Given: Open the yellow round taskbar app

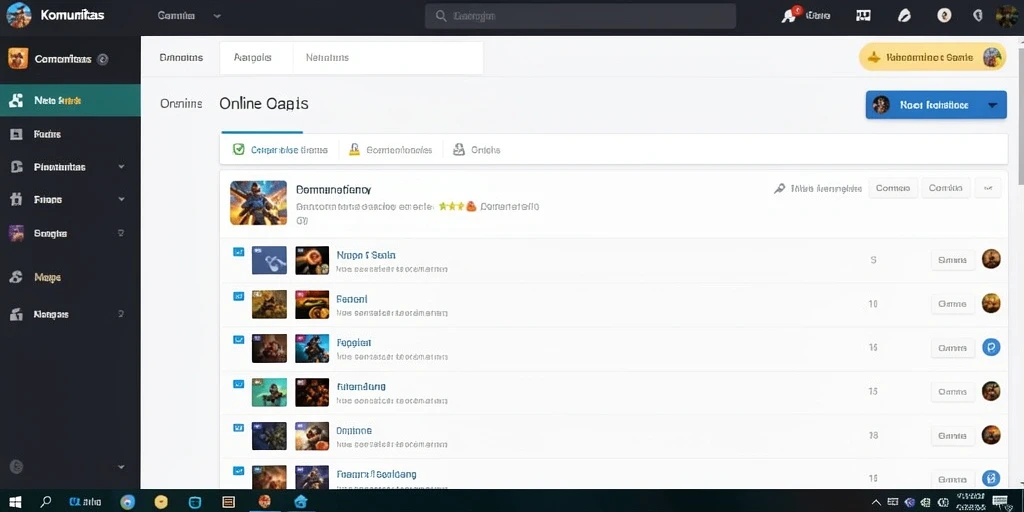Looking at the screenshot, I should pos(161,502).
